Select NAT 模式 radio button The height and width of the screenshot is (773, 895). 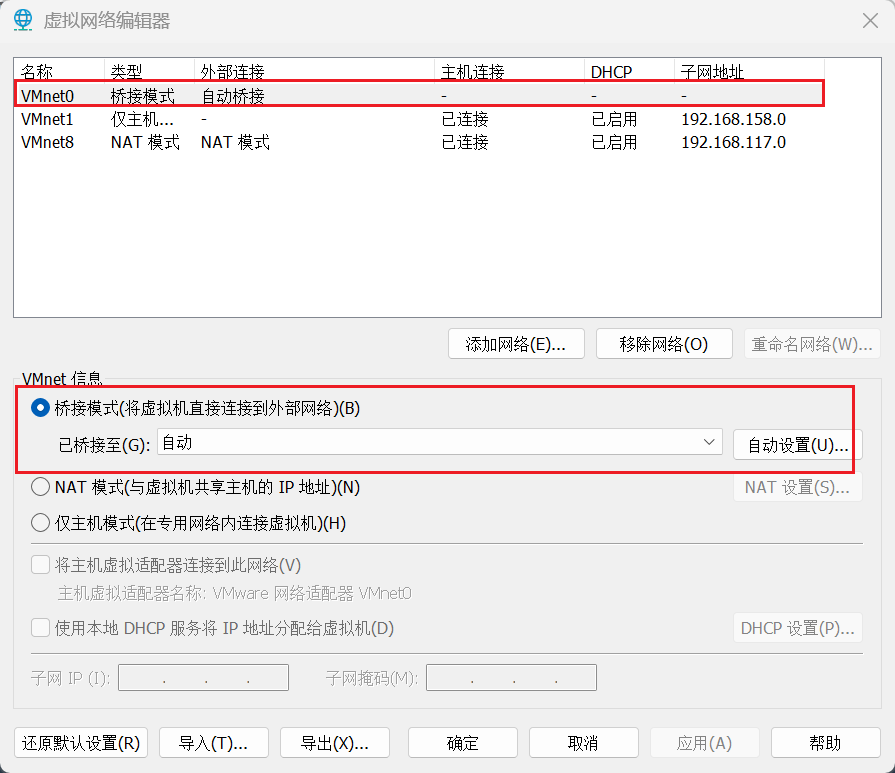click(x=40, y=487)
